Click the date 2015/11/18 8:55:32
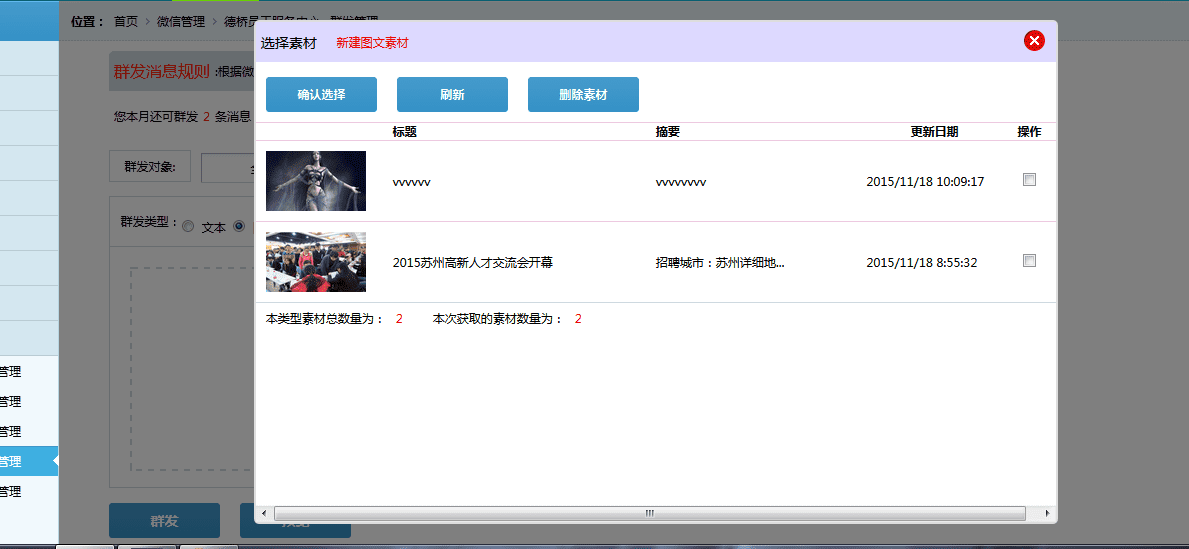Screen dimensions: 1189x549 [921, 263]
